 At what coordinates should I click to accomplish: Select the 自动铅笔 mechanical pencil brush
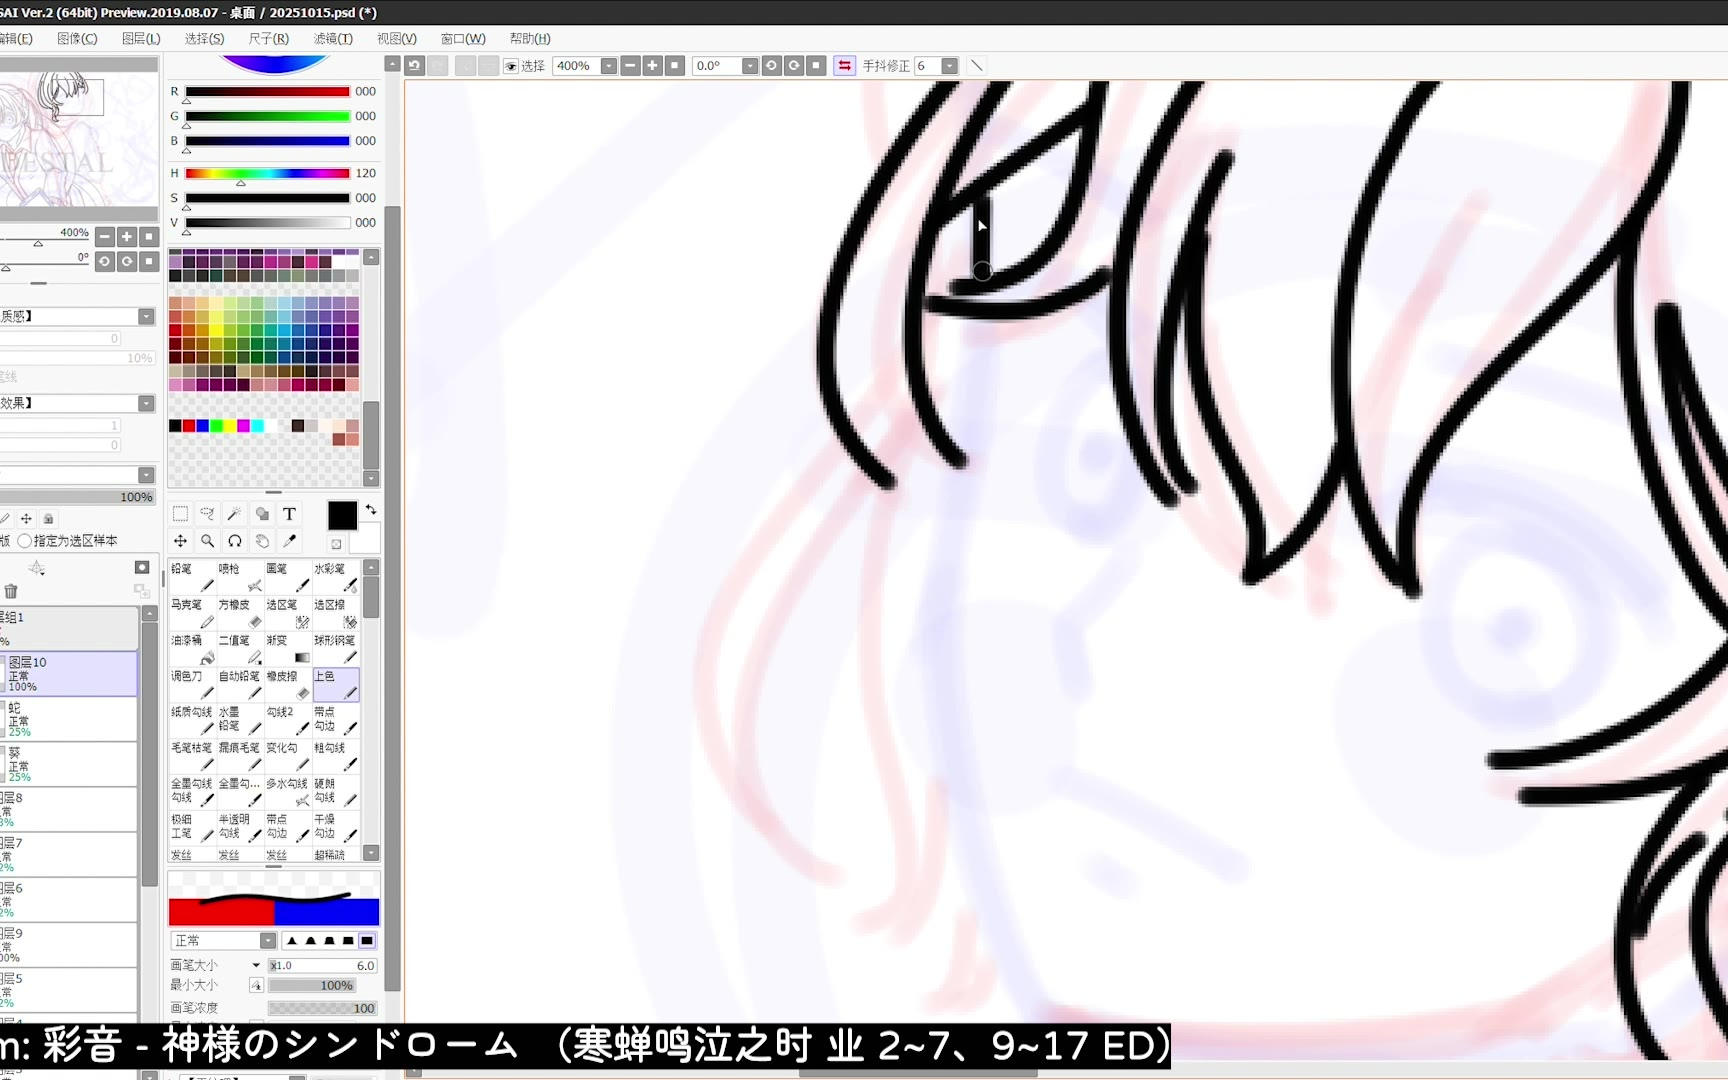pyautogui.click(x=240, y=685)
